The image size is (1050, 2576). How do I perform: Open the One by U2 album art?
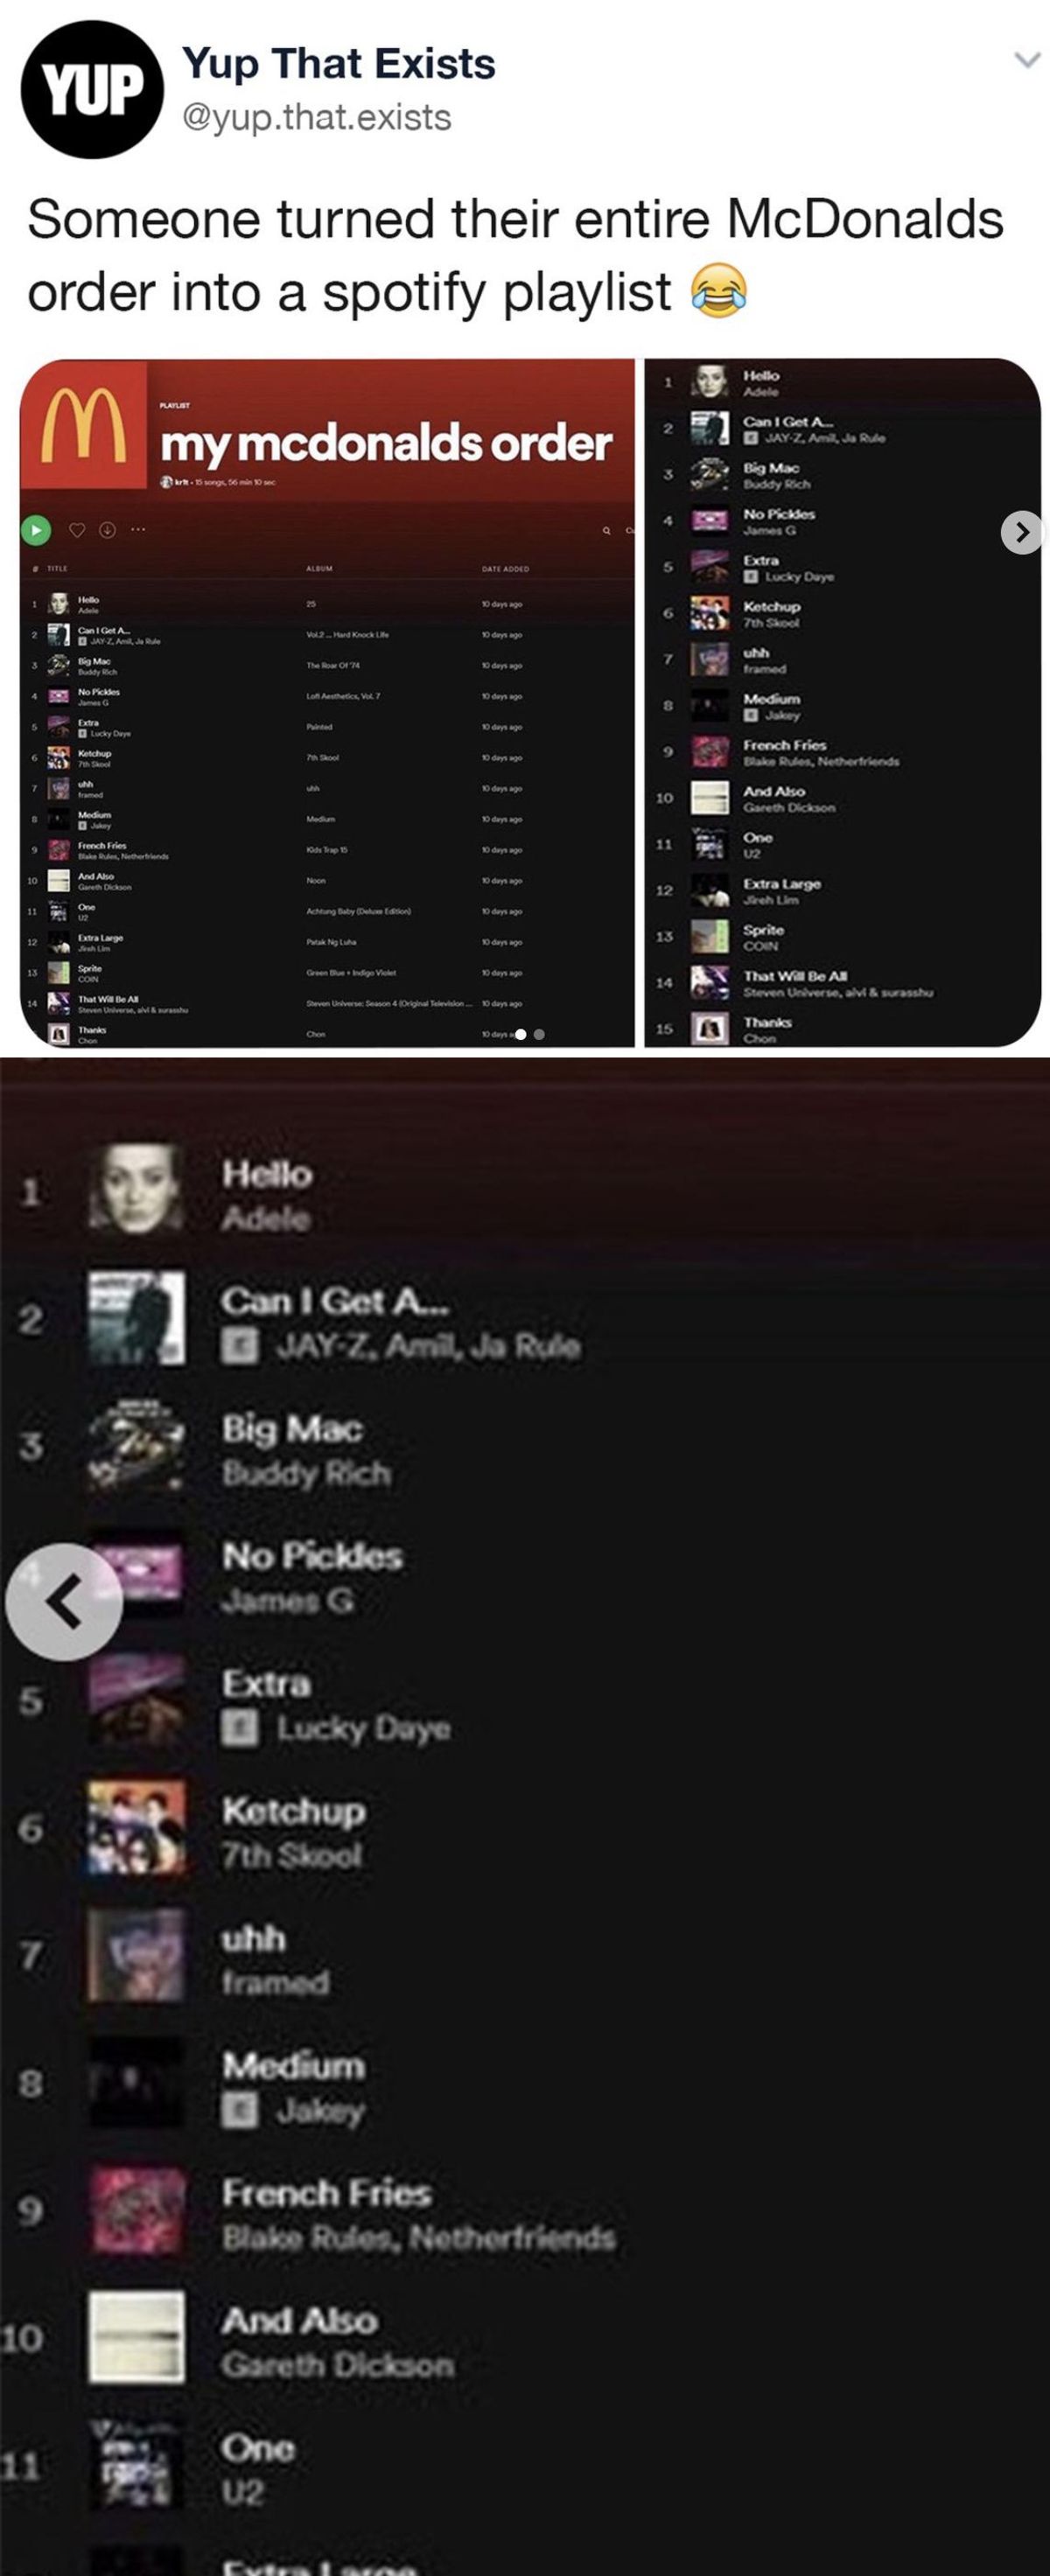click(136, 2466)
